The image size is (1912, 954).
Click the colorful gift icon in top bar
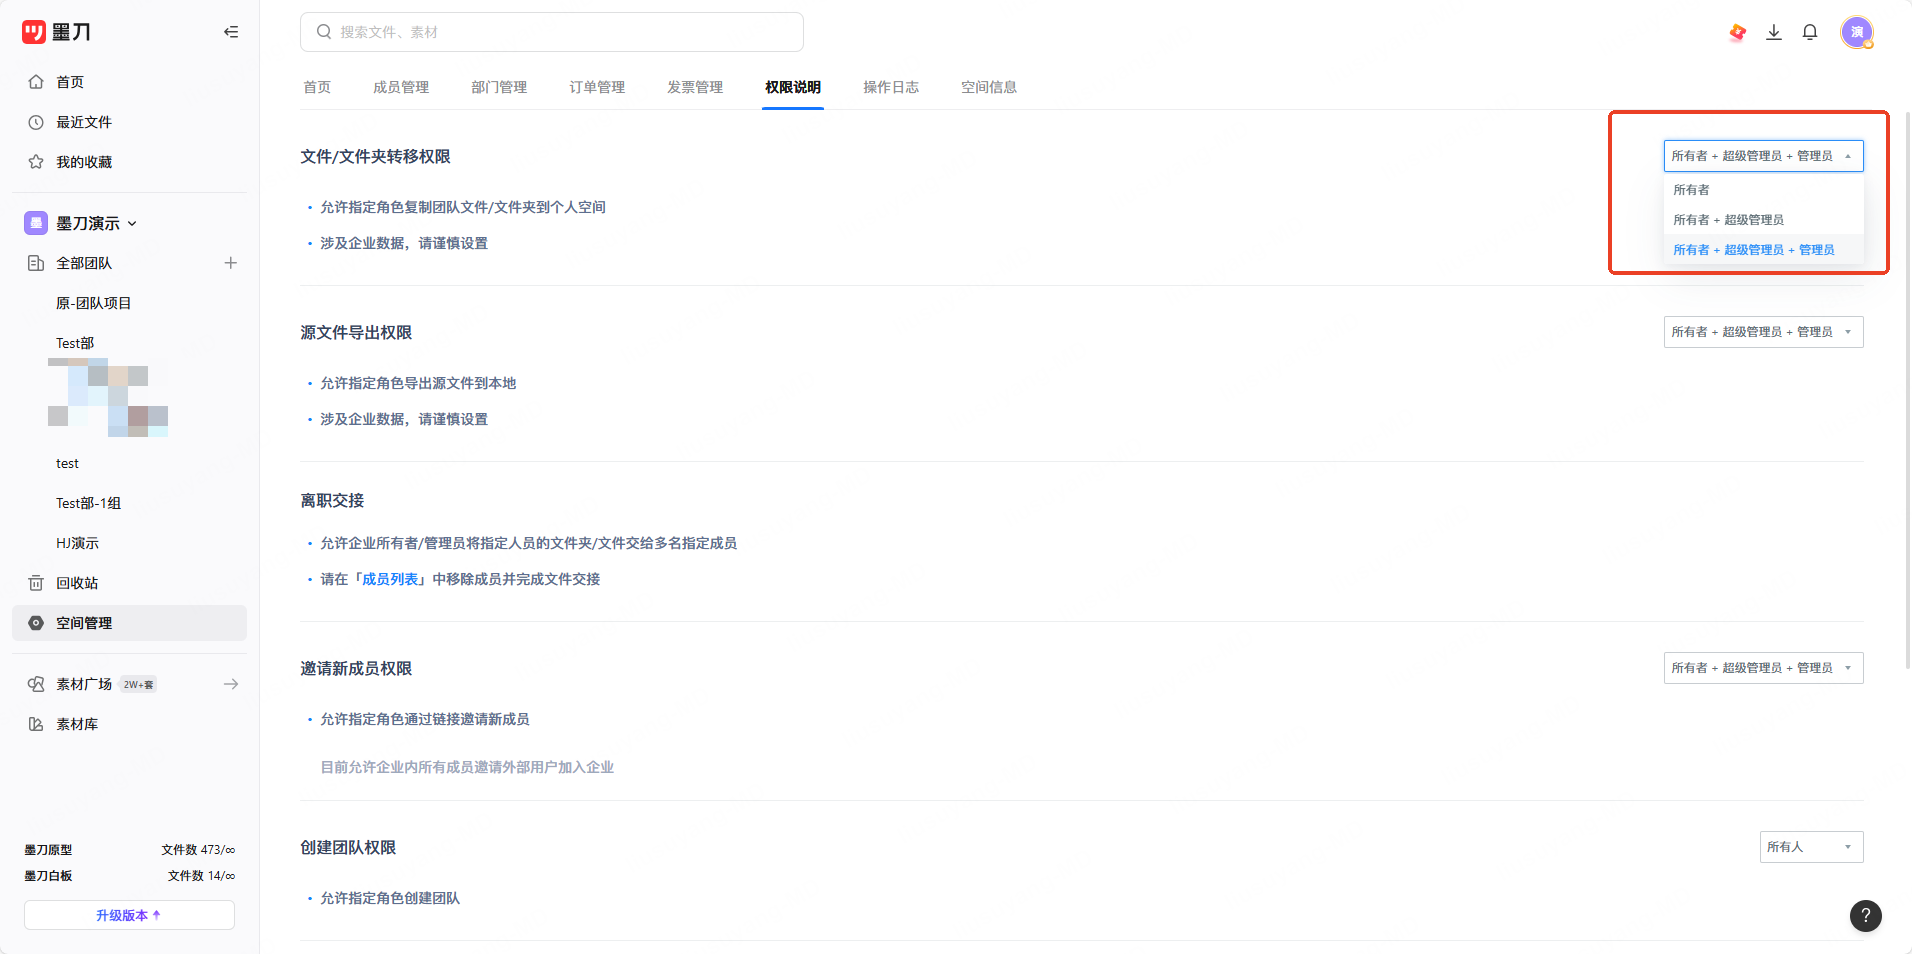pyautogui.click(x=1738, y=32)
